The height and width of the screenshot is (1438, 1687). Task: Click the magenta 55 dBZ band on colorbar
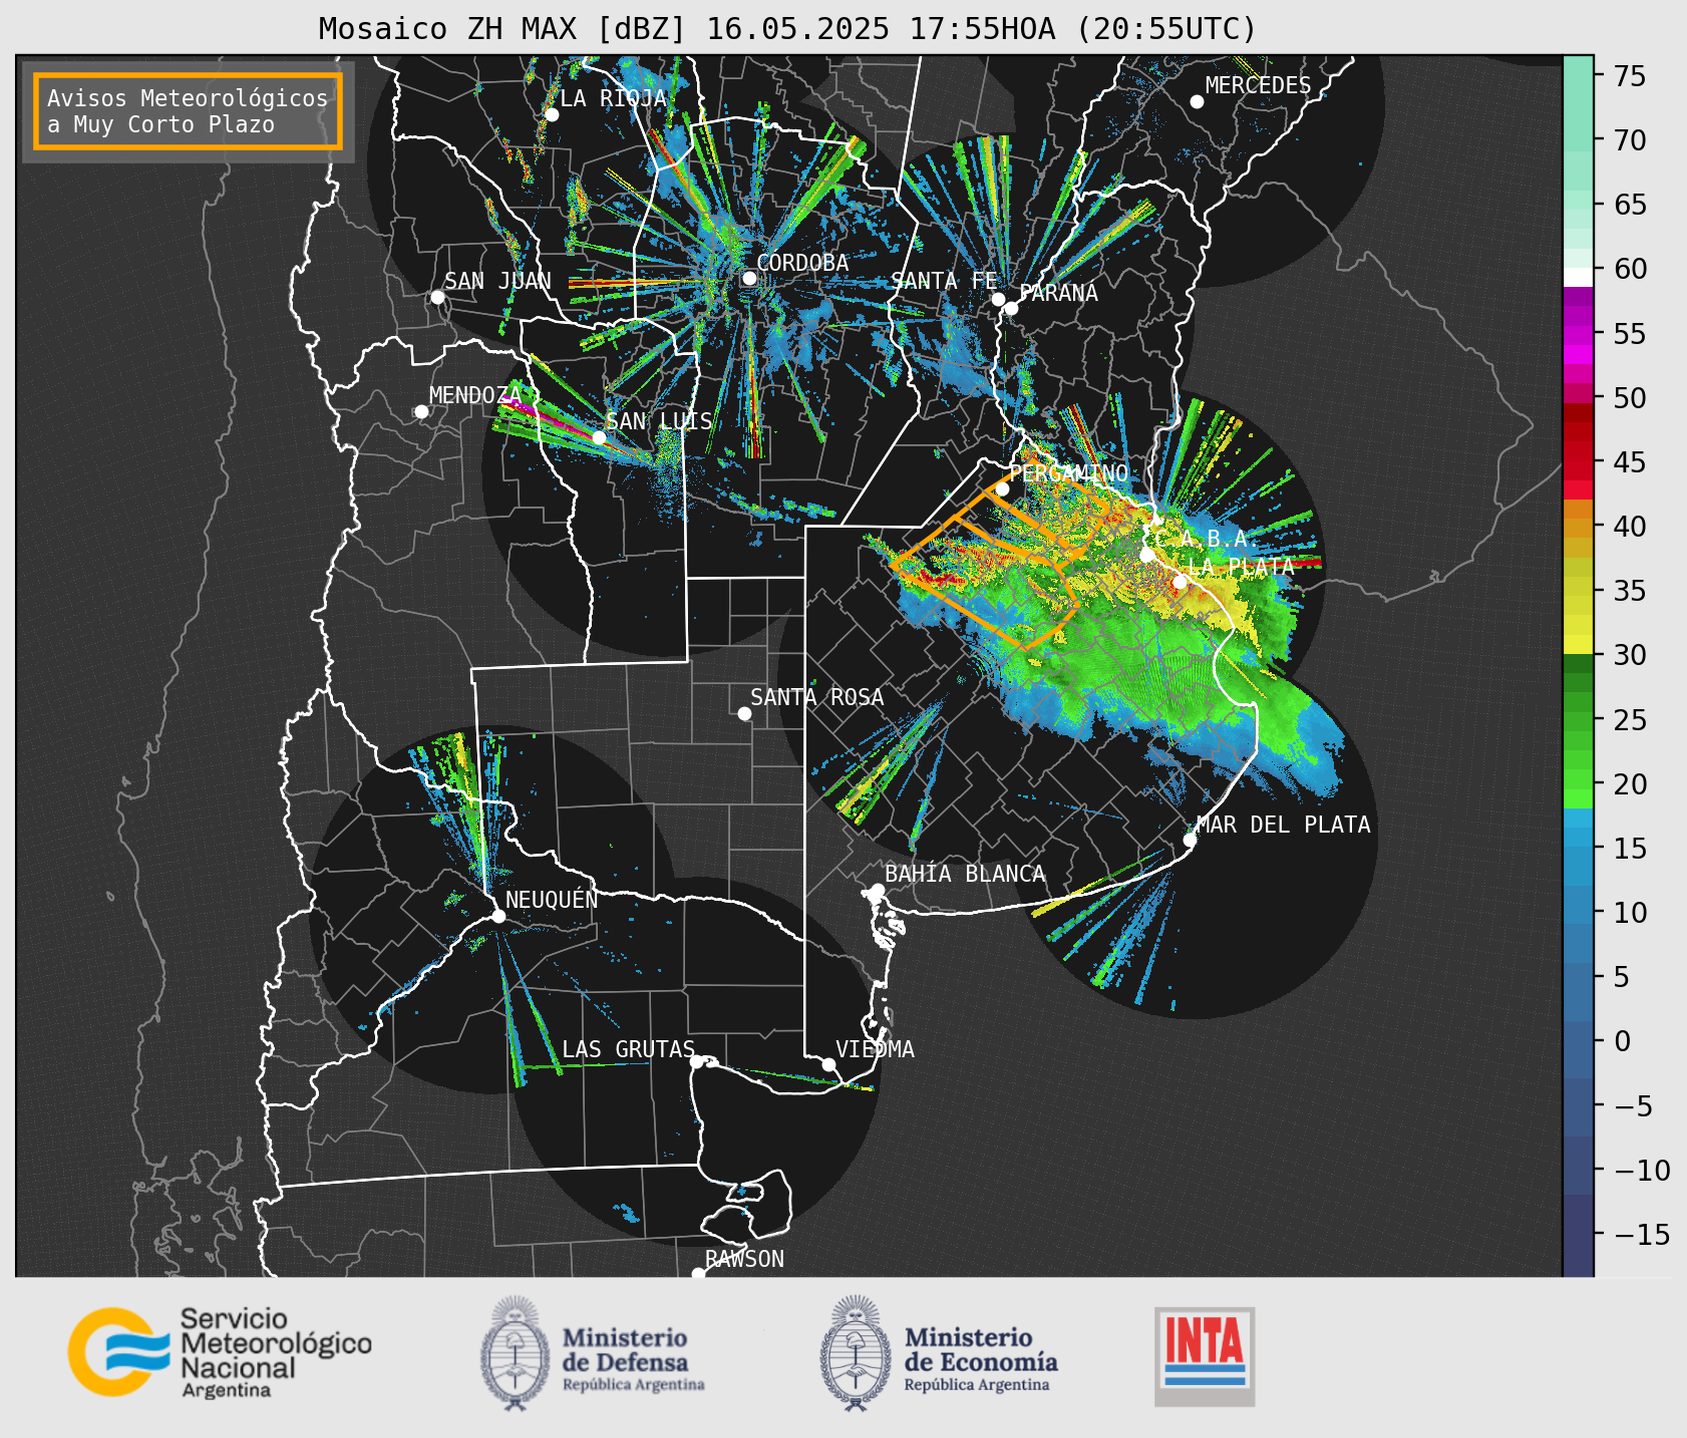[1578, 335]
